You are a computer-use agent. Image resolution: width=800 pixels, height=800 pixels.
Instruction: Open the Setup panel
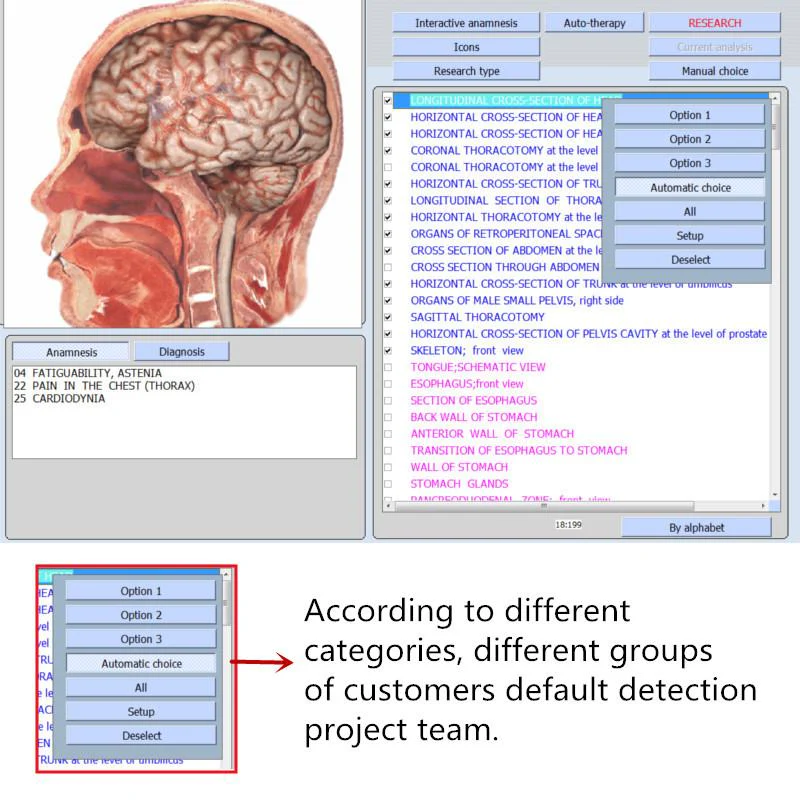click(x=690, y=235)
